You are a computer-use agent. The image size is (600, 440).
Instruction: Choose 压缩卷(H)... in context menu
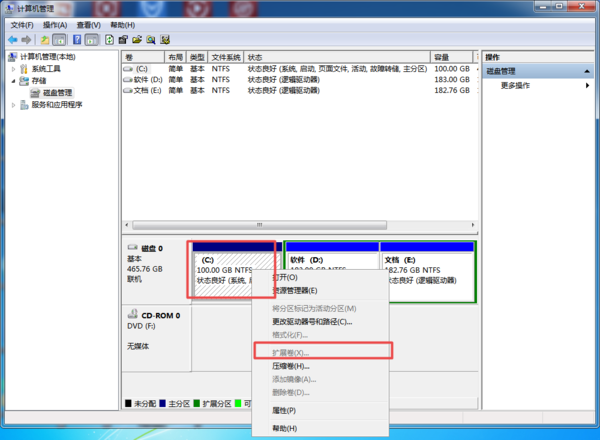(320, 366)
